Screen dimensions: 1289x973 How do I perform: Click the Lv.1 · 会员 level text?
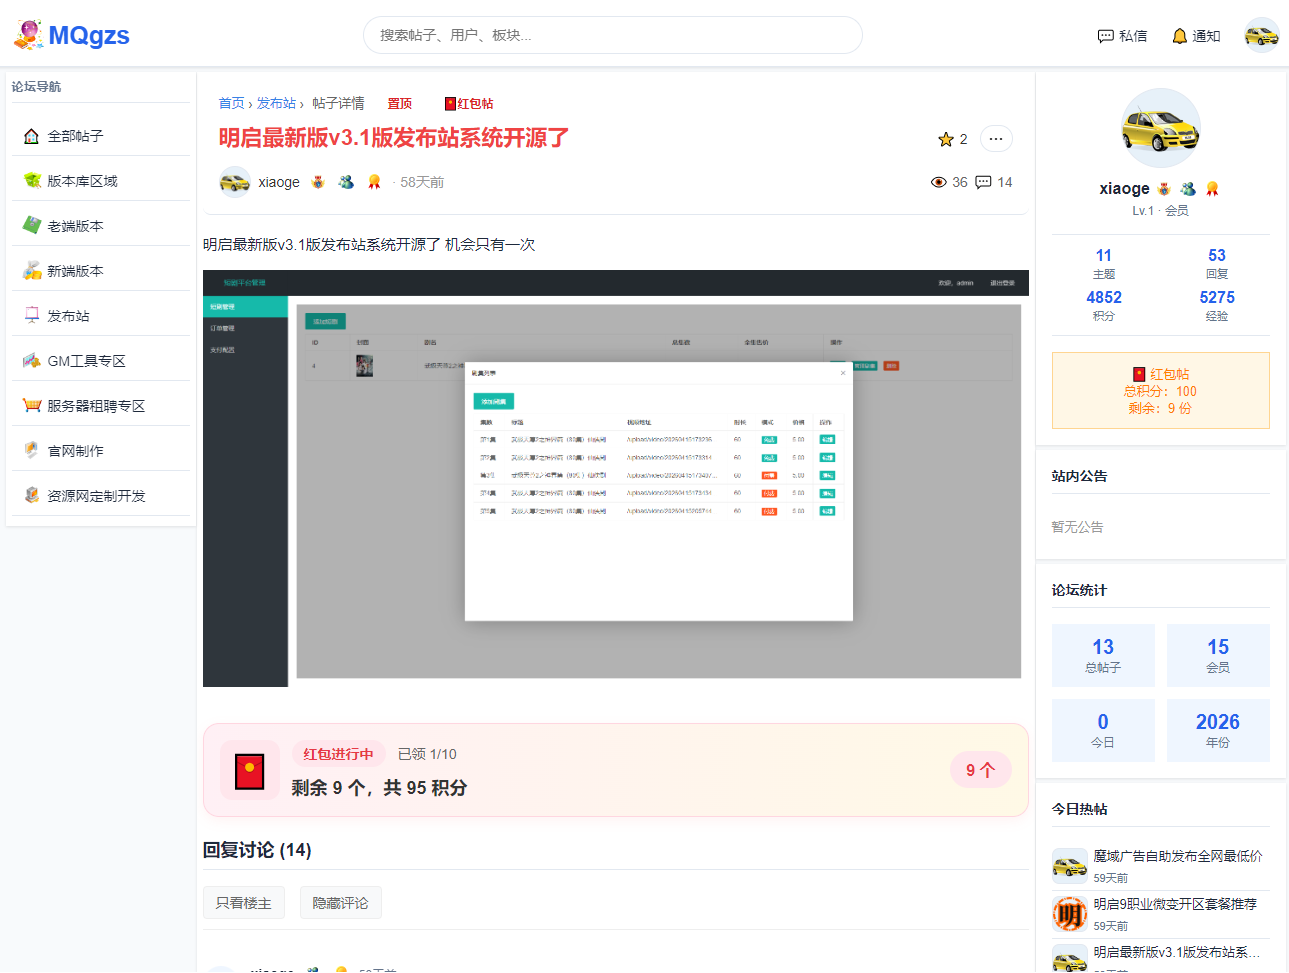point(1160,211)
